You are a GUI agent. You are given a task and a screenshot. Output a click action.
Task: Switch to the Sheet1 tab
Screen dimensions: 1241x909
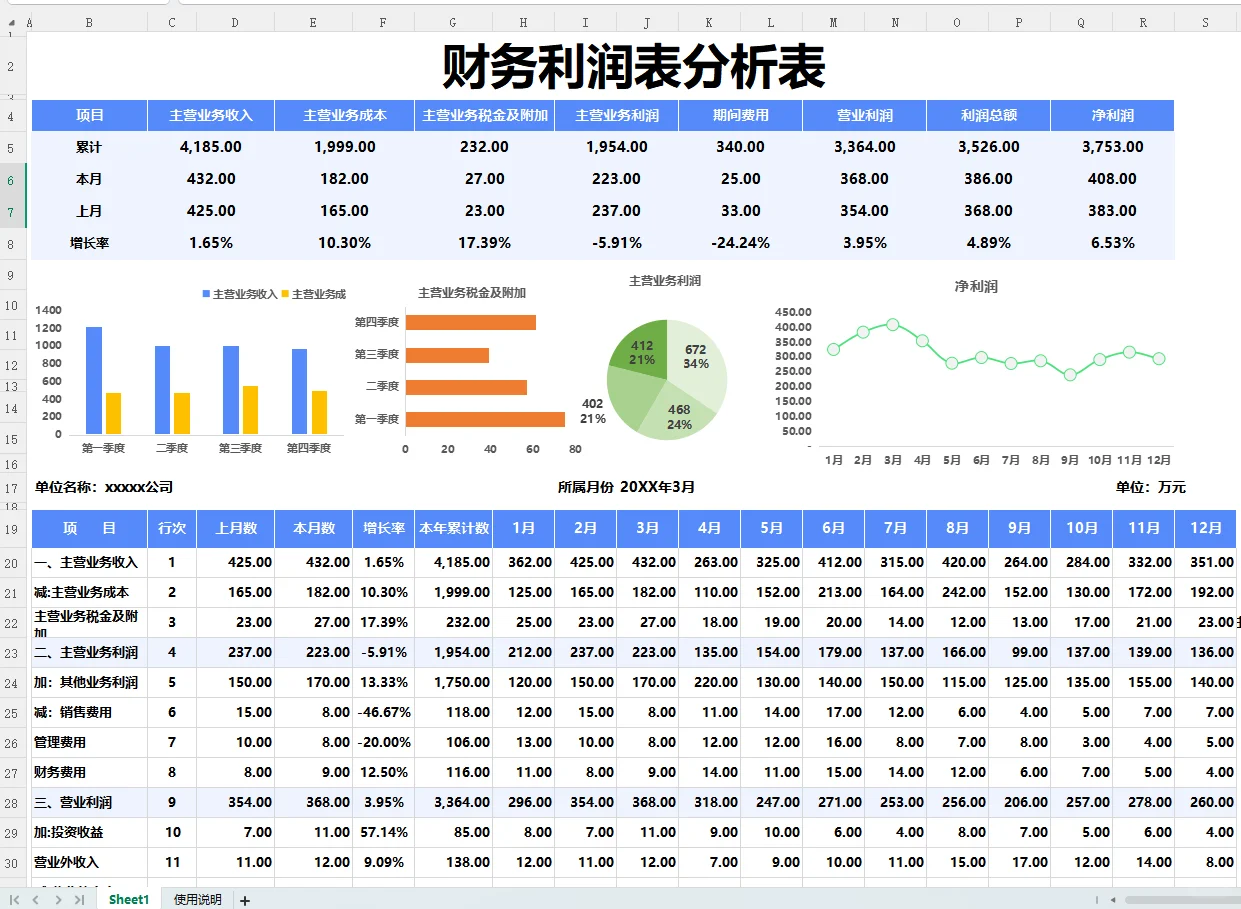pos(127,899)
